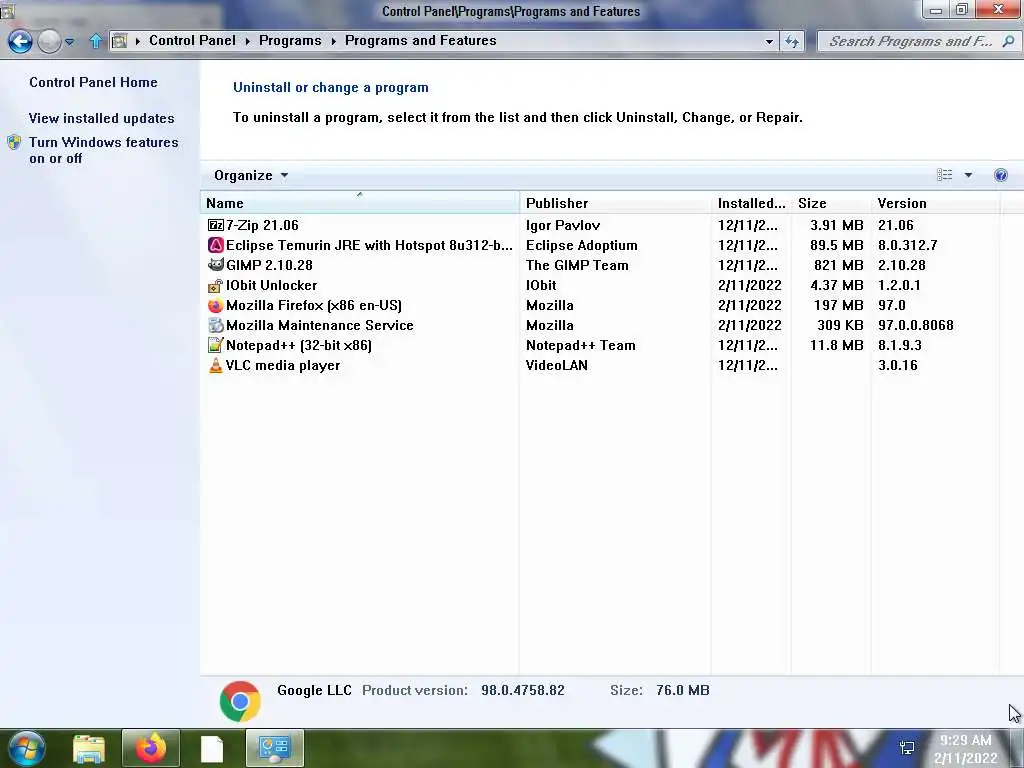Click the Up folder arrow icon
1024x768 pixels.
tap(95, 41)
